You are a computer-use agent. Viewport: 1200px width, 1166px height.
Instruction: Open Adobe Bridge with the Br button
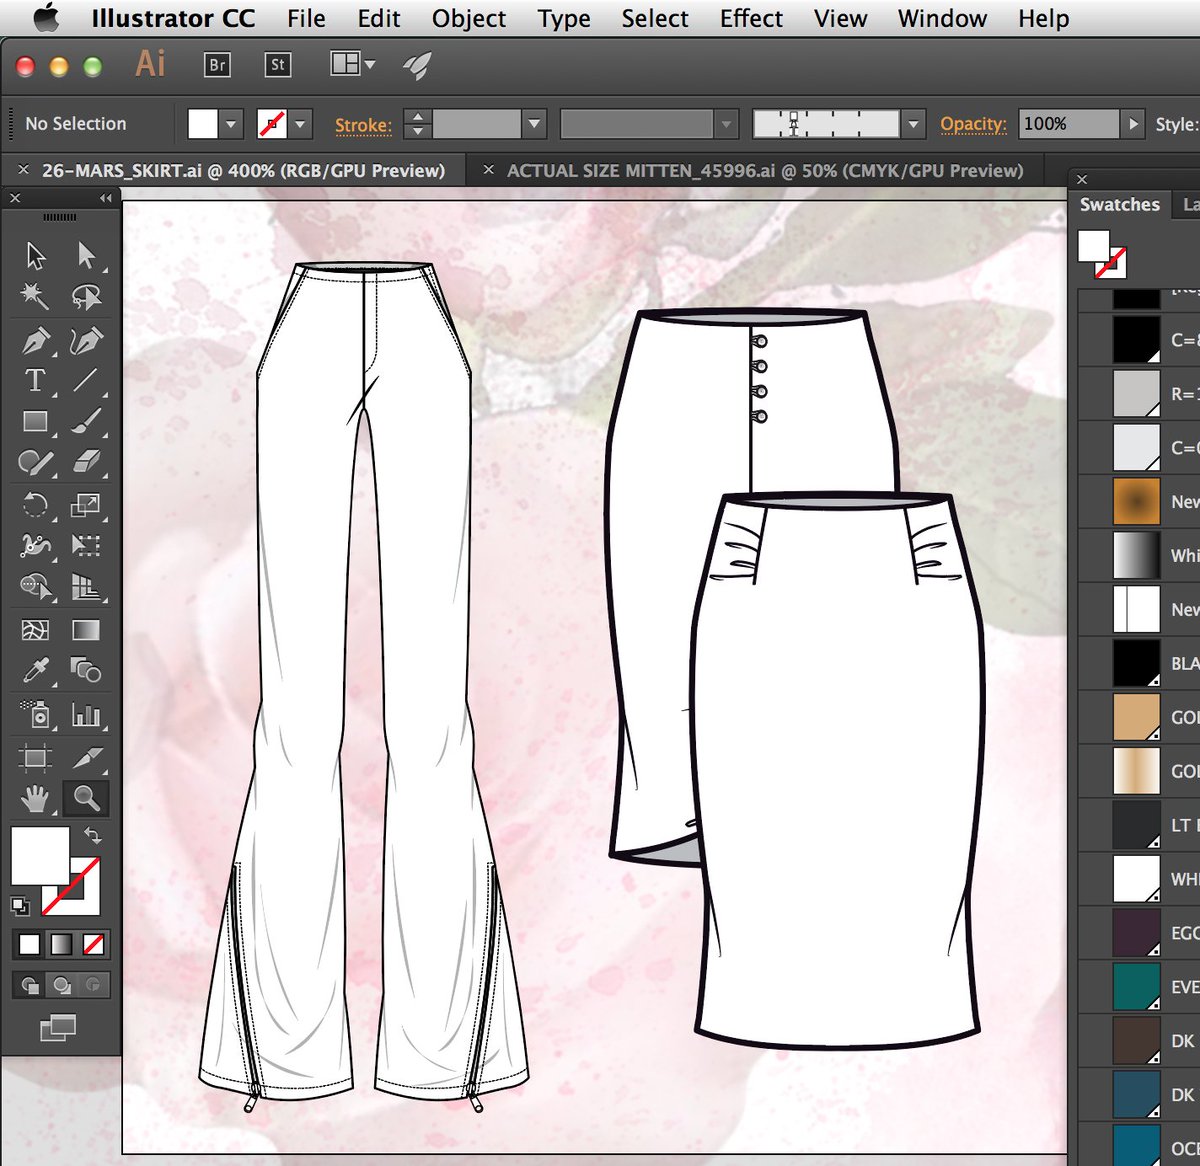pyautogui.click(x=217, y=65)
